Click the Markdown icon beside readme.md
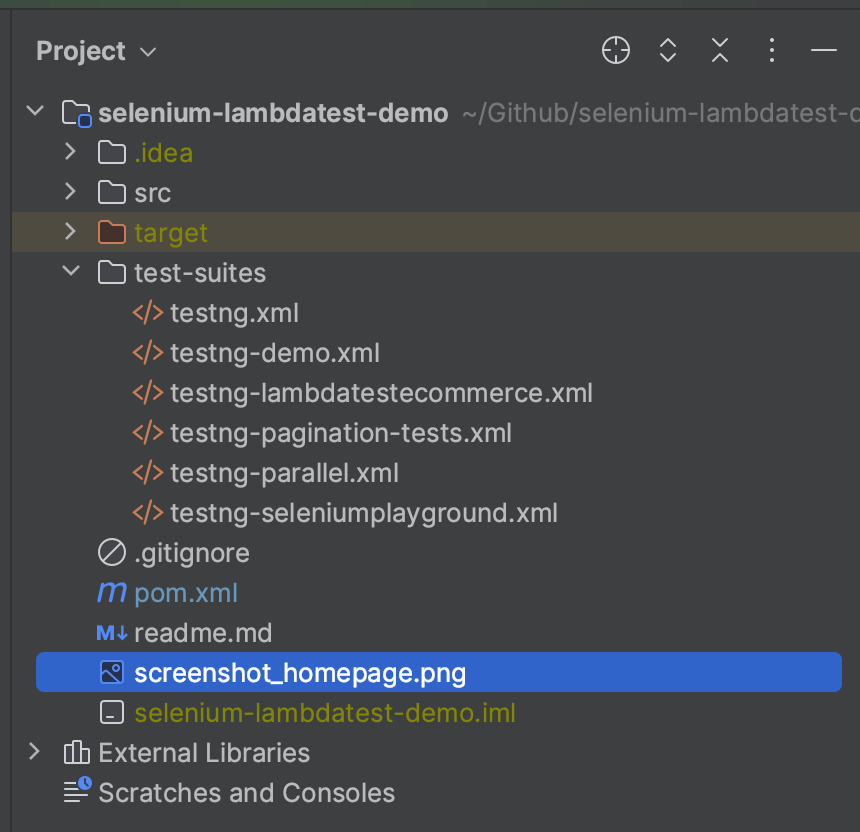This screenshot has width=860, height=832. click(111, 632)
